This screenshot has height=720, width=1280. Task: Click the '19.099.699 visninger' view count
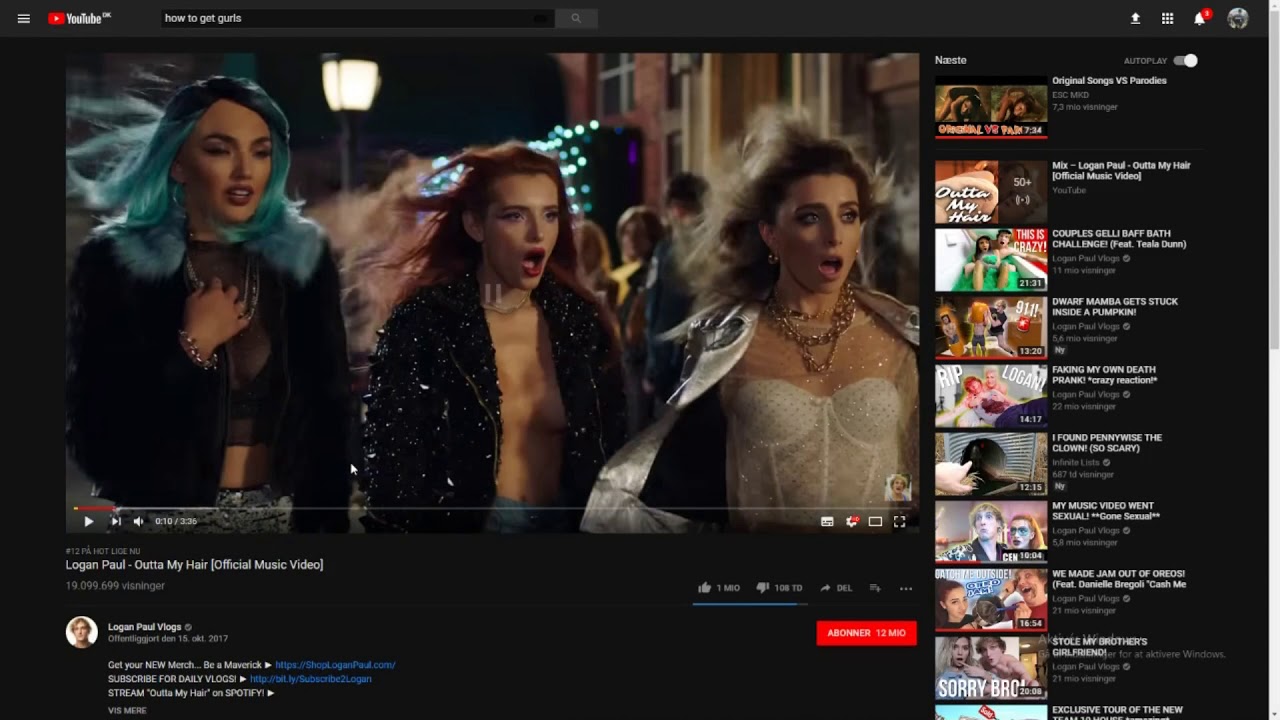pos(115,585)
